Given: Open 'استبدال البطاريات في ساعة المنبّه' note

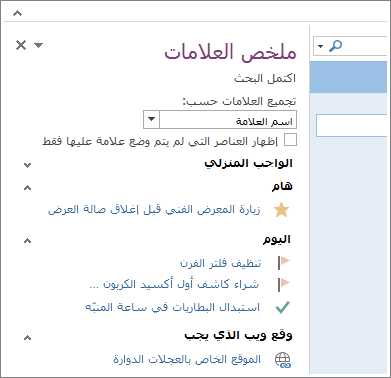Looking at the screenshot, I should [172, 307].
